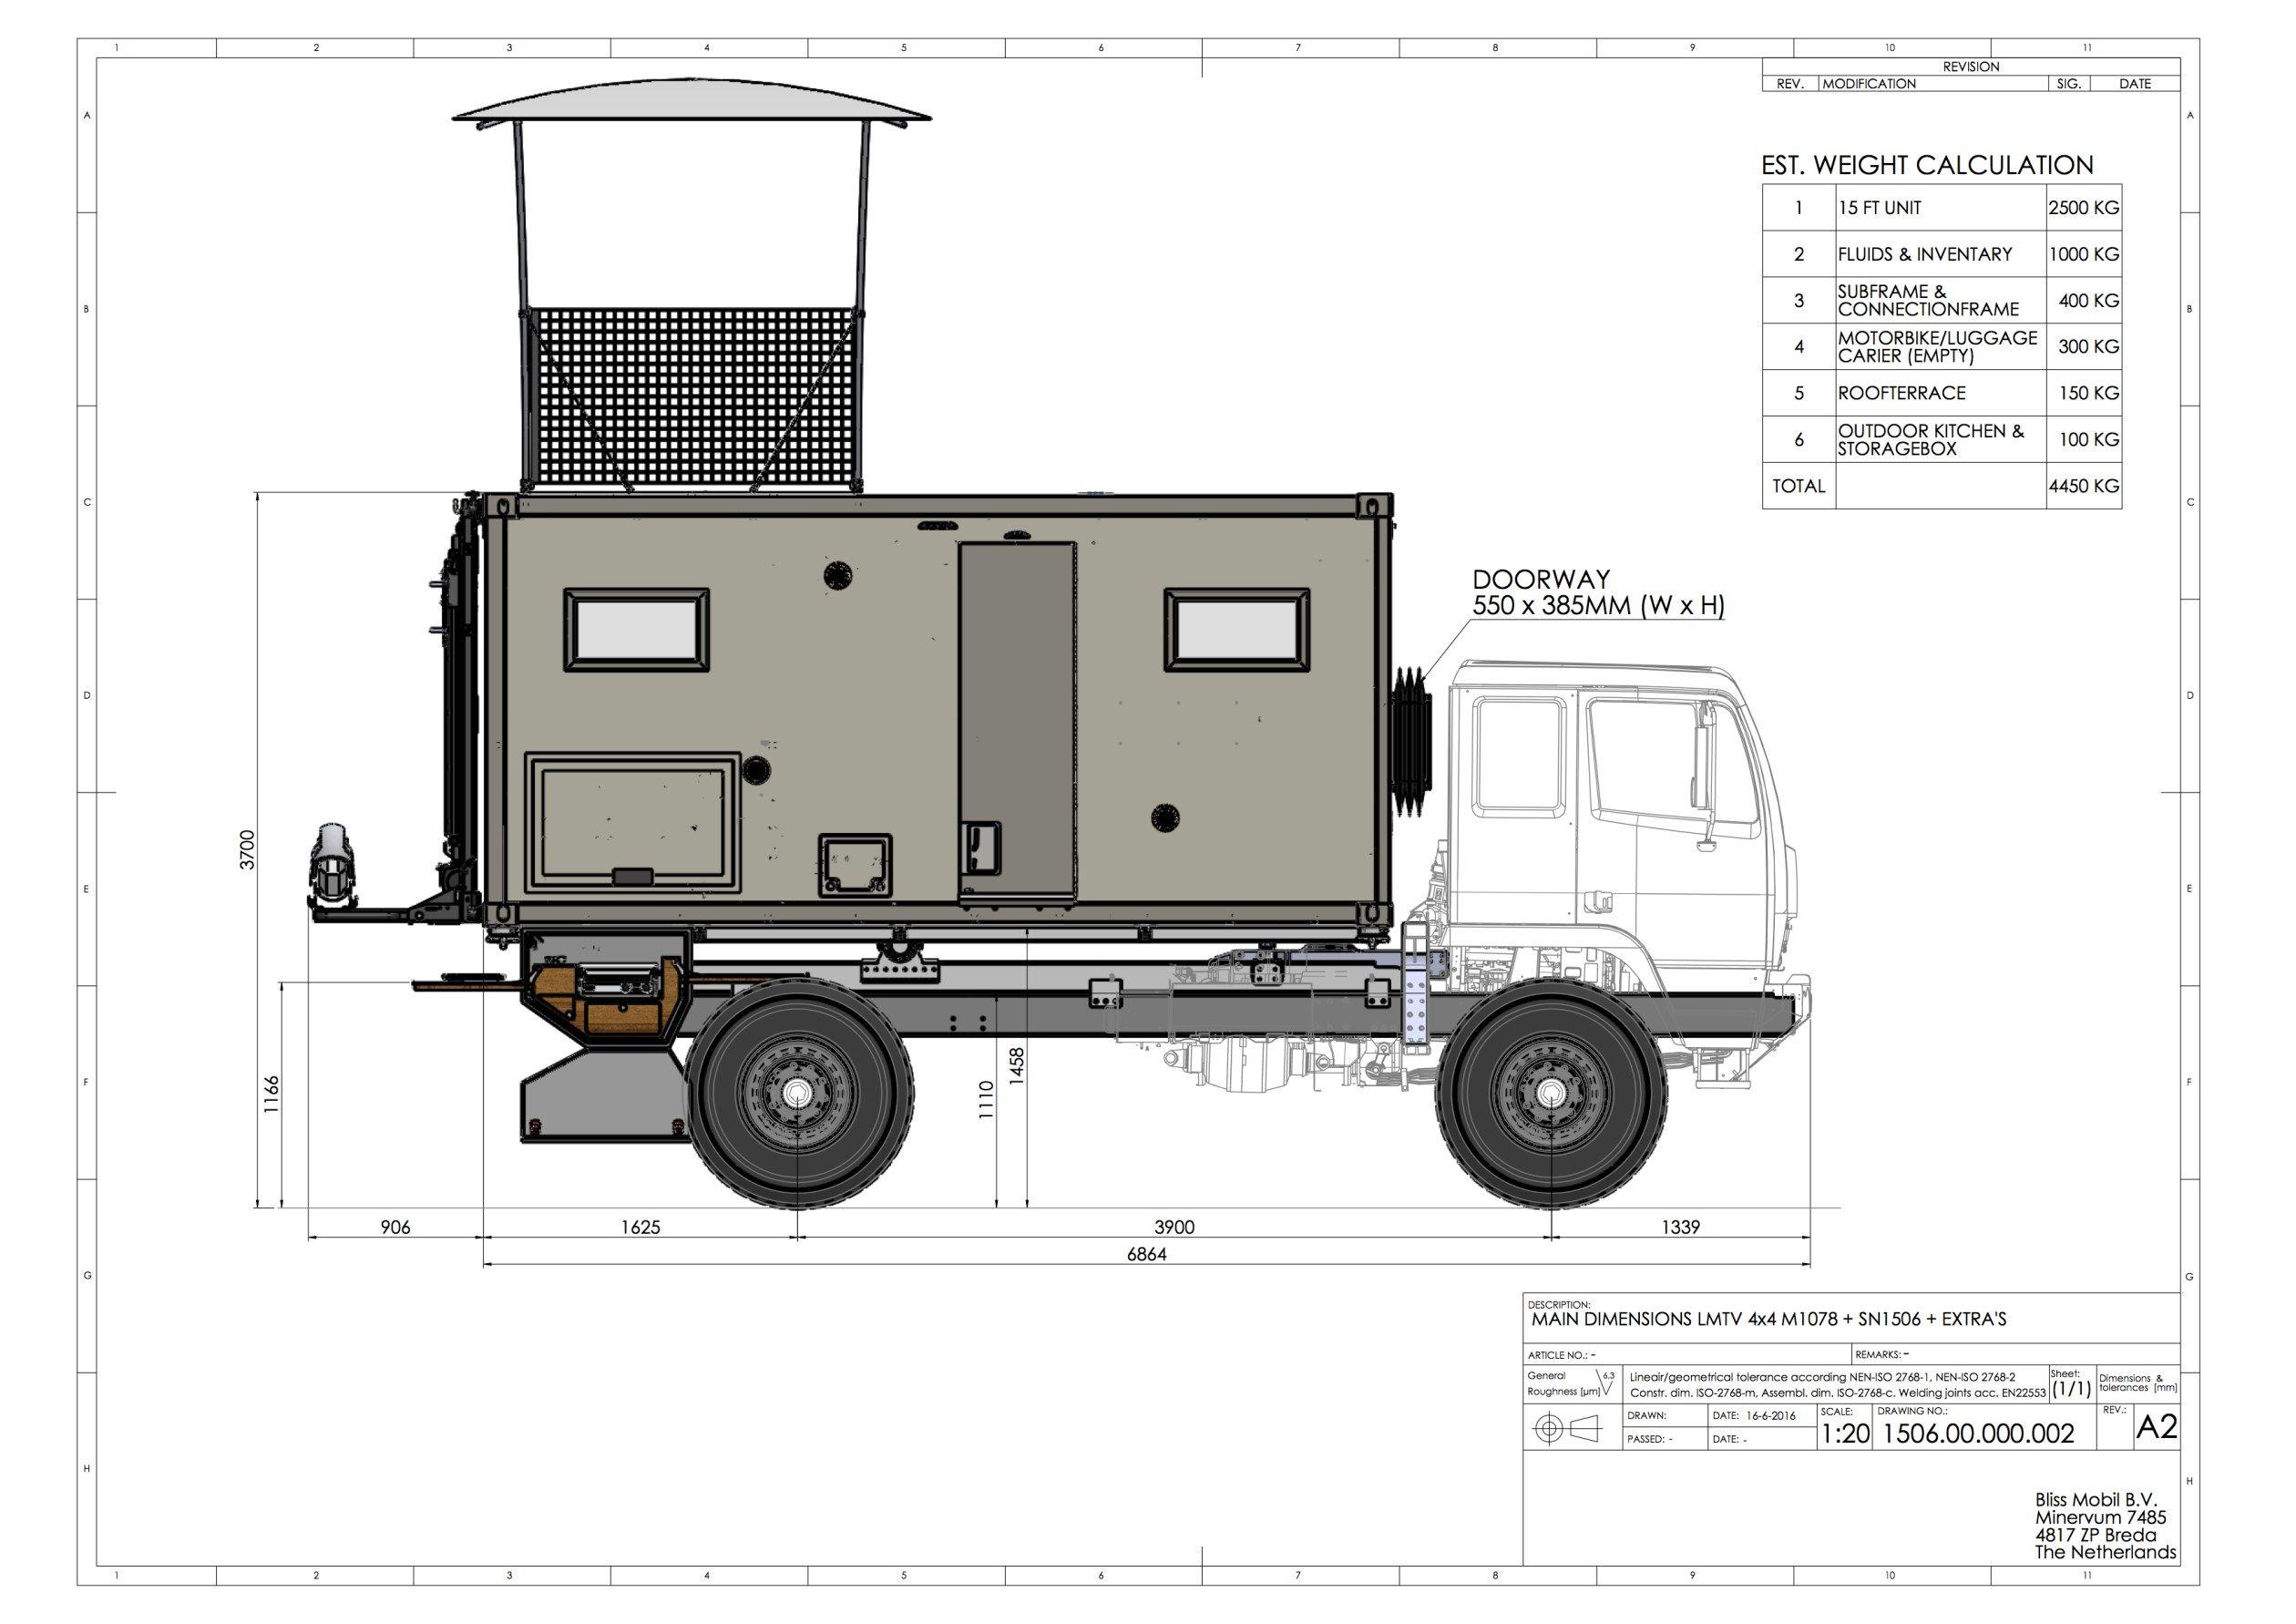Click the spare tire behind cab

pos(1413,740)
